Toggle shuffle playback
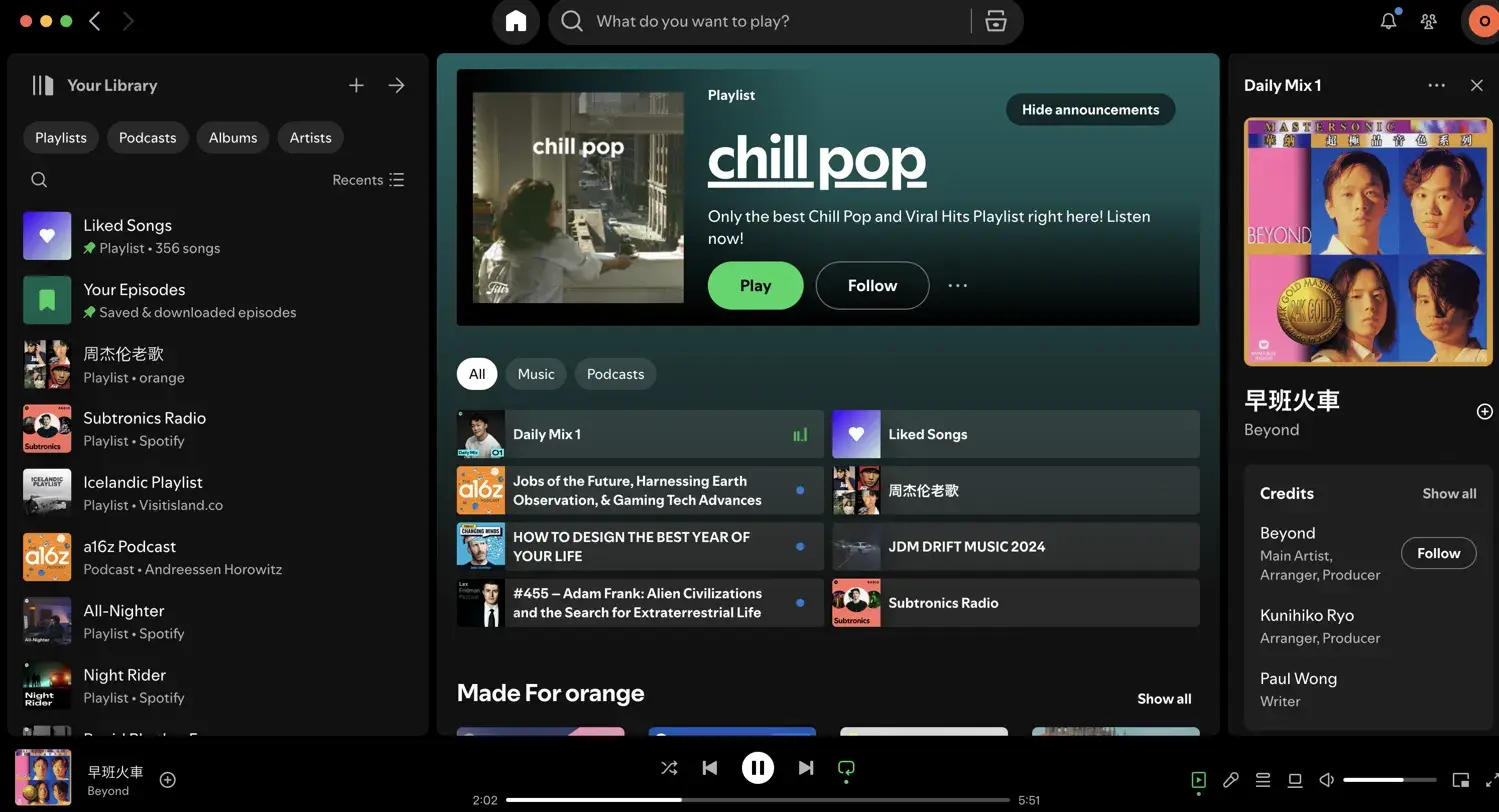 point(669,768)
